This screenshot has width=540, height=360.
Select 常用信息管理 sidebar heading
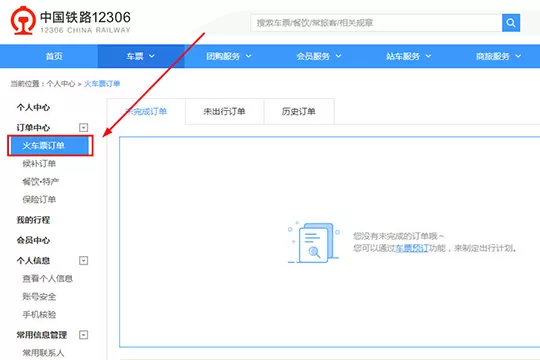coord(42,335)
